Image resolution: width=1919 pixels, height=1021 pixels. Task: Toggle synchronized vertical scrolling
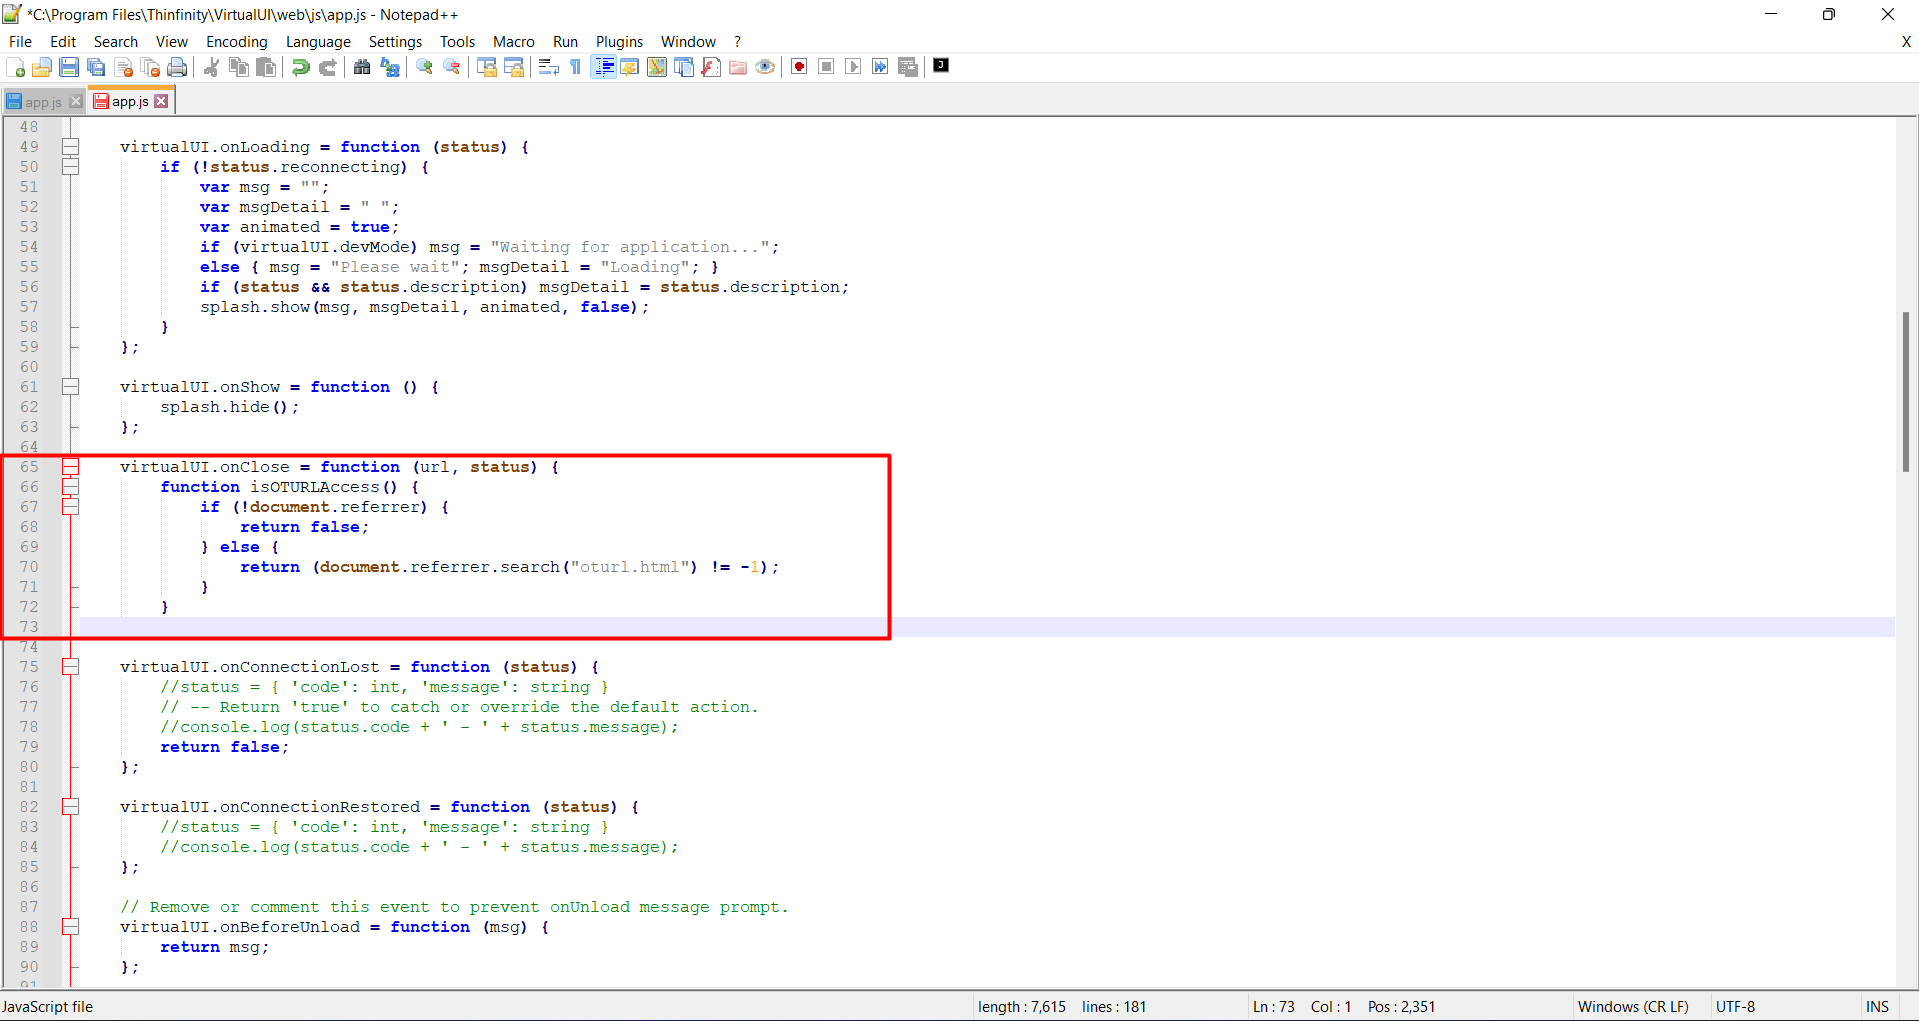pos(487,67)
